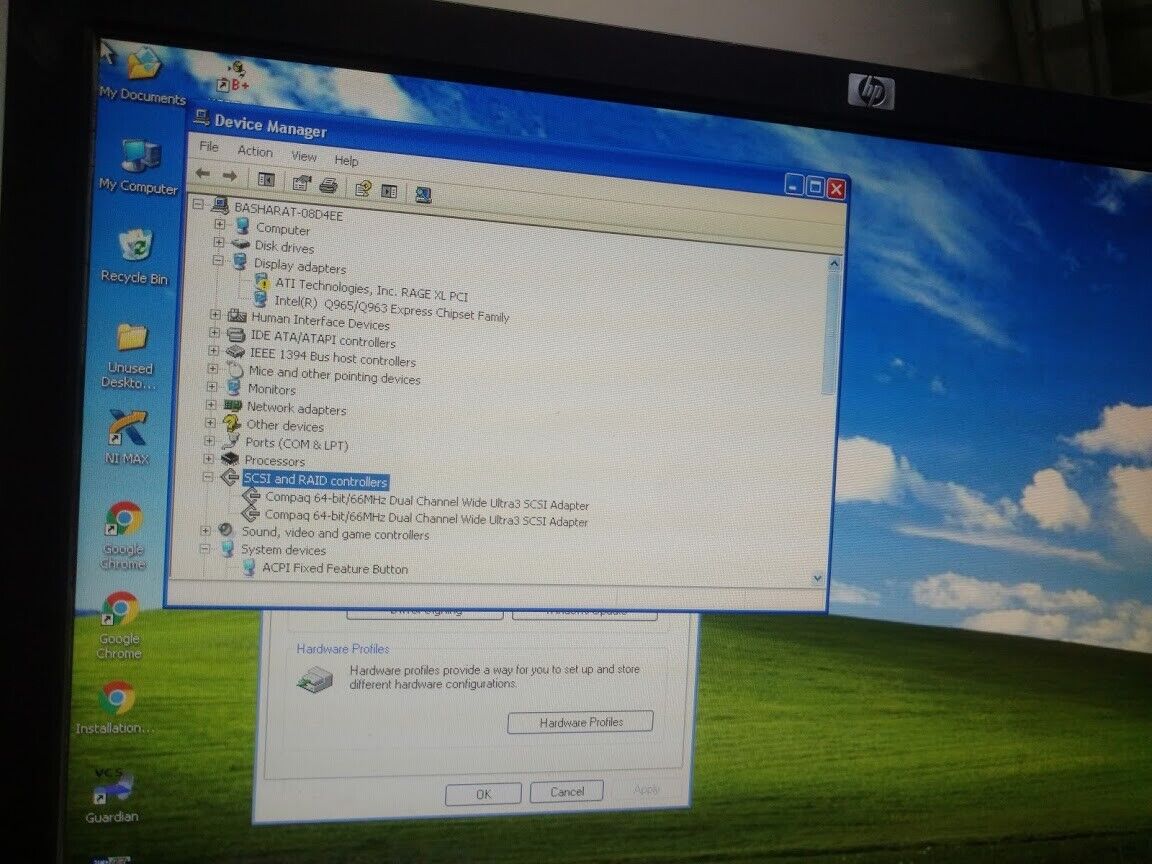Click Scan for hardware changes toolbar icon

coord(423,195)
